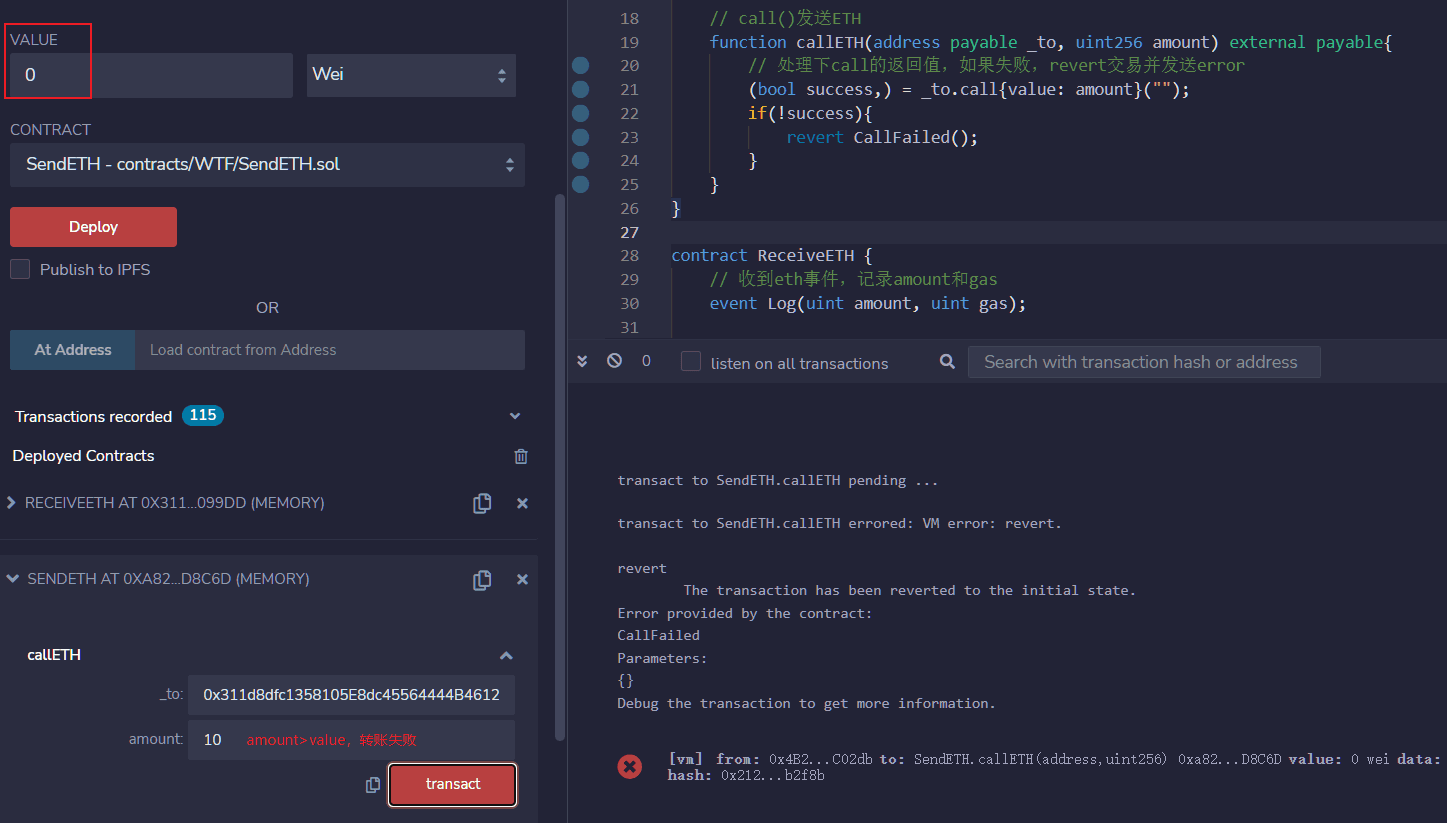Click the red error icon in log
Image resolution: width=1447 pixels, height=823 pixels.
(x=630, y=766)
